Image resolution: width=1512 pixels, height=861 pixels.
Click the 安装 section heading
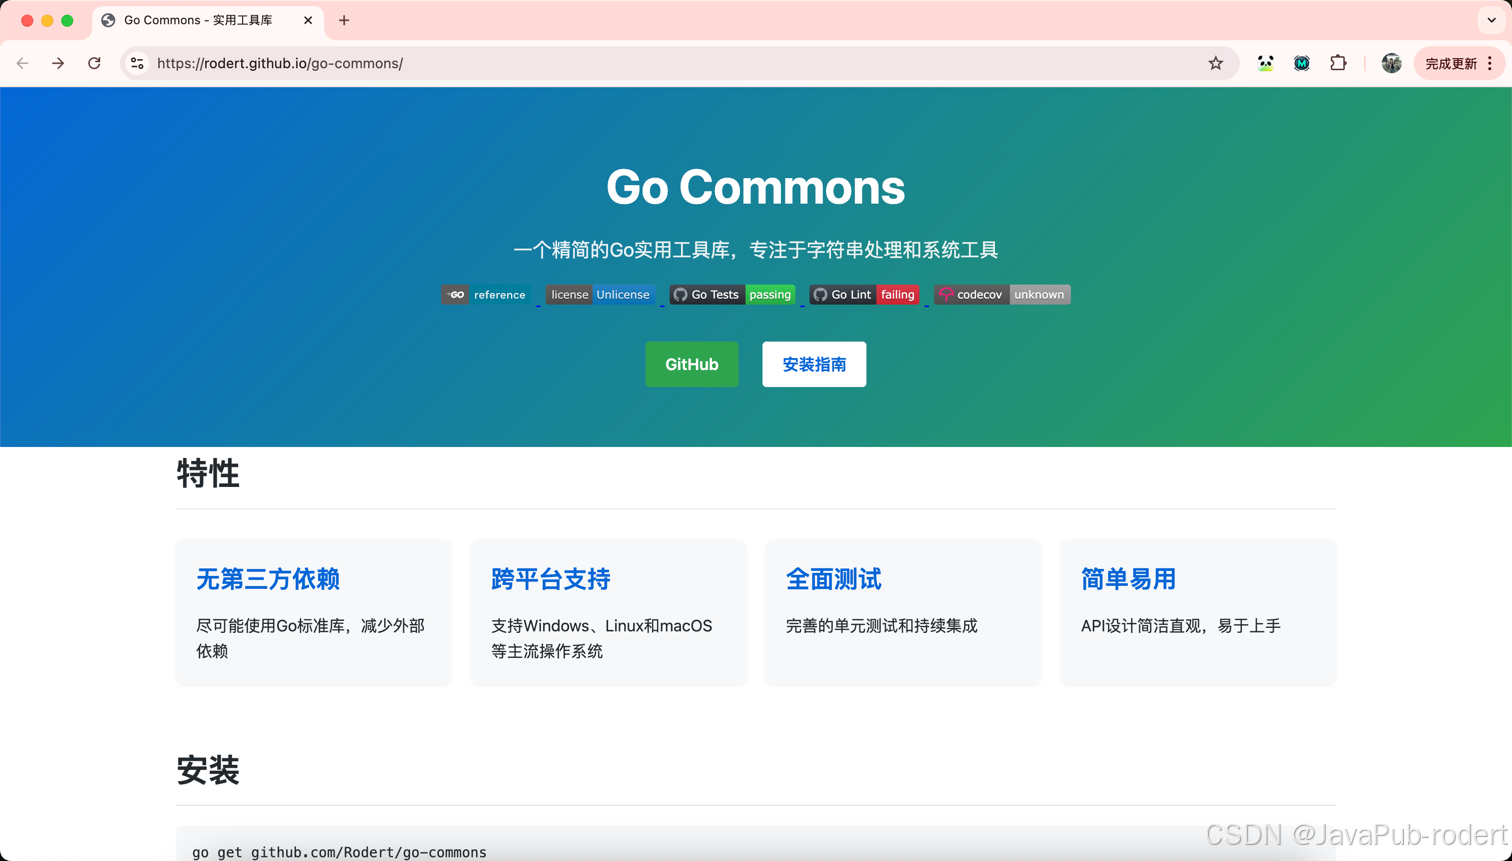tap(208, 770)
